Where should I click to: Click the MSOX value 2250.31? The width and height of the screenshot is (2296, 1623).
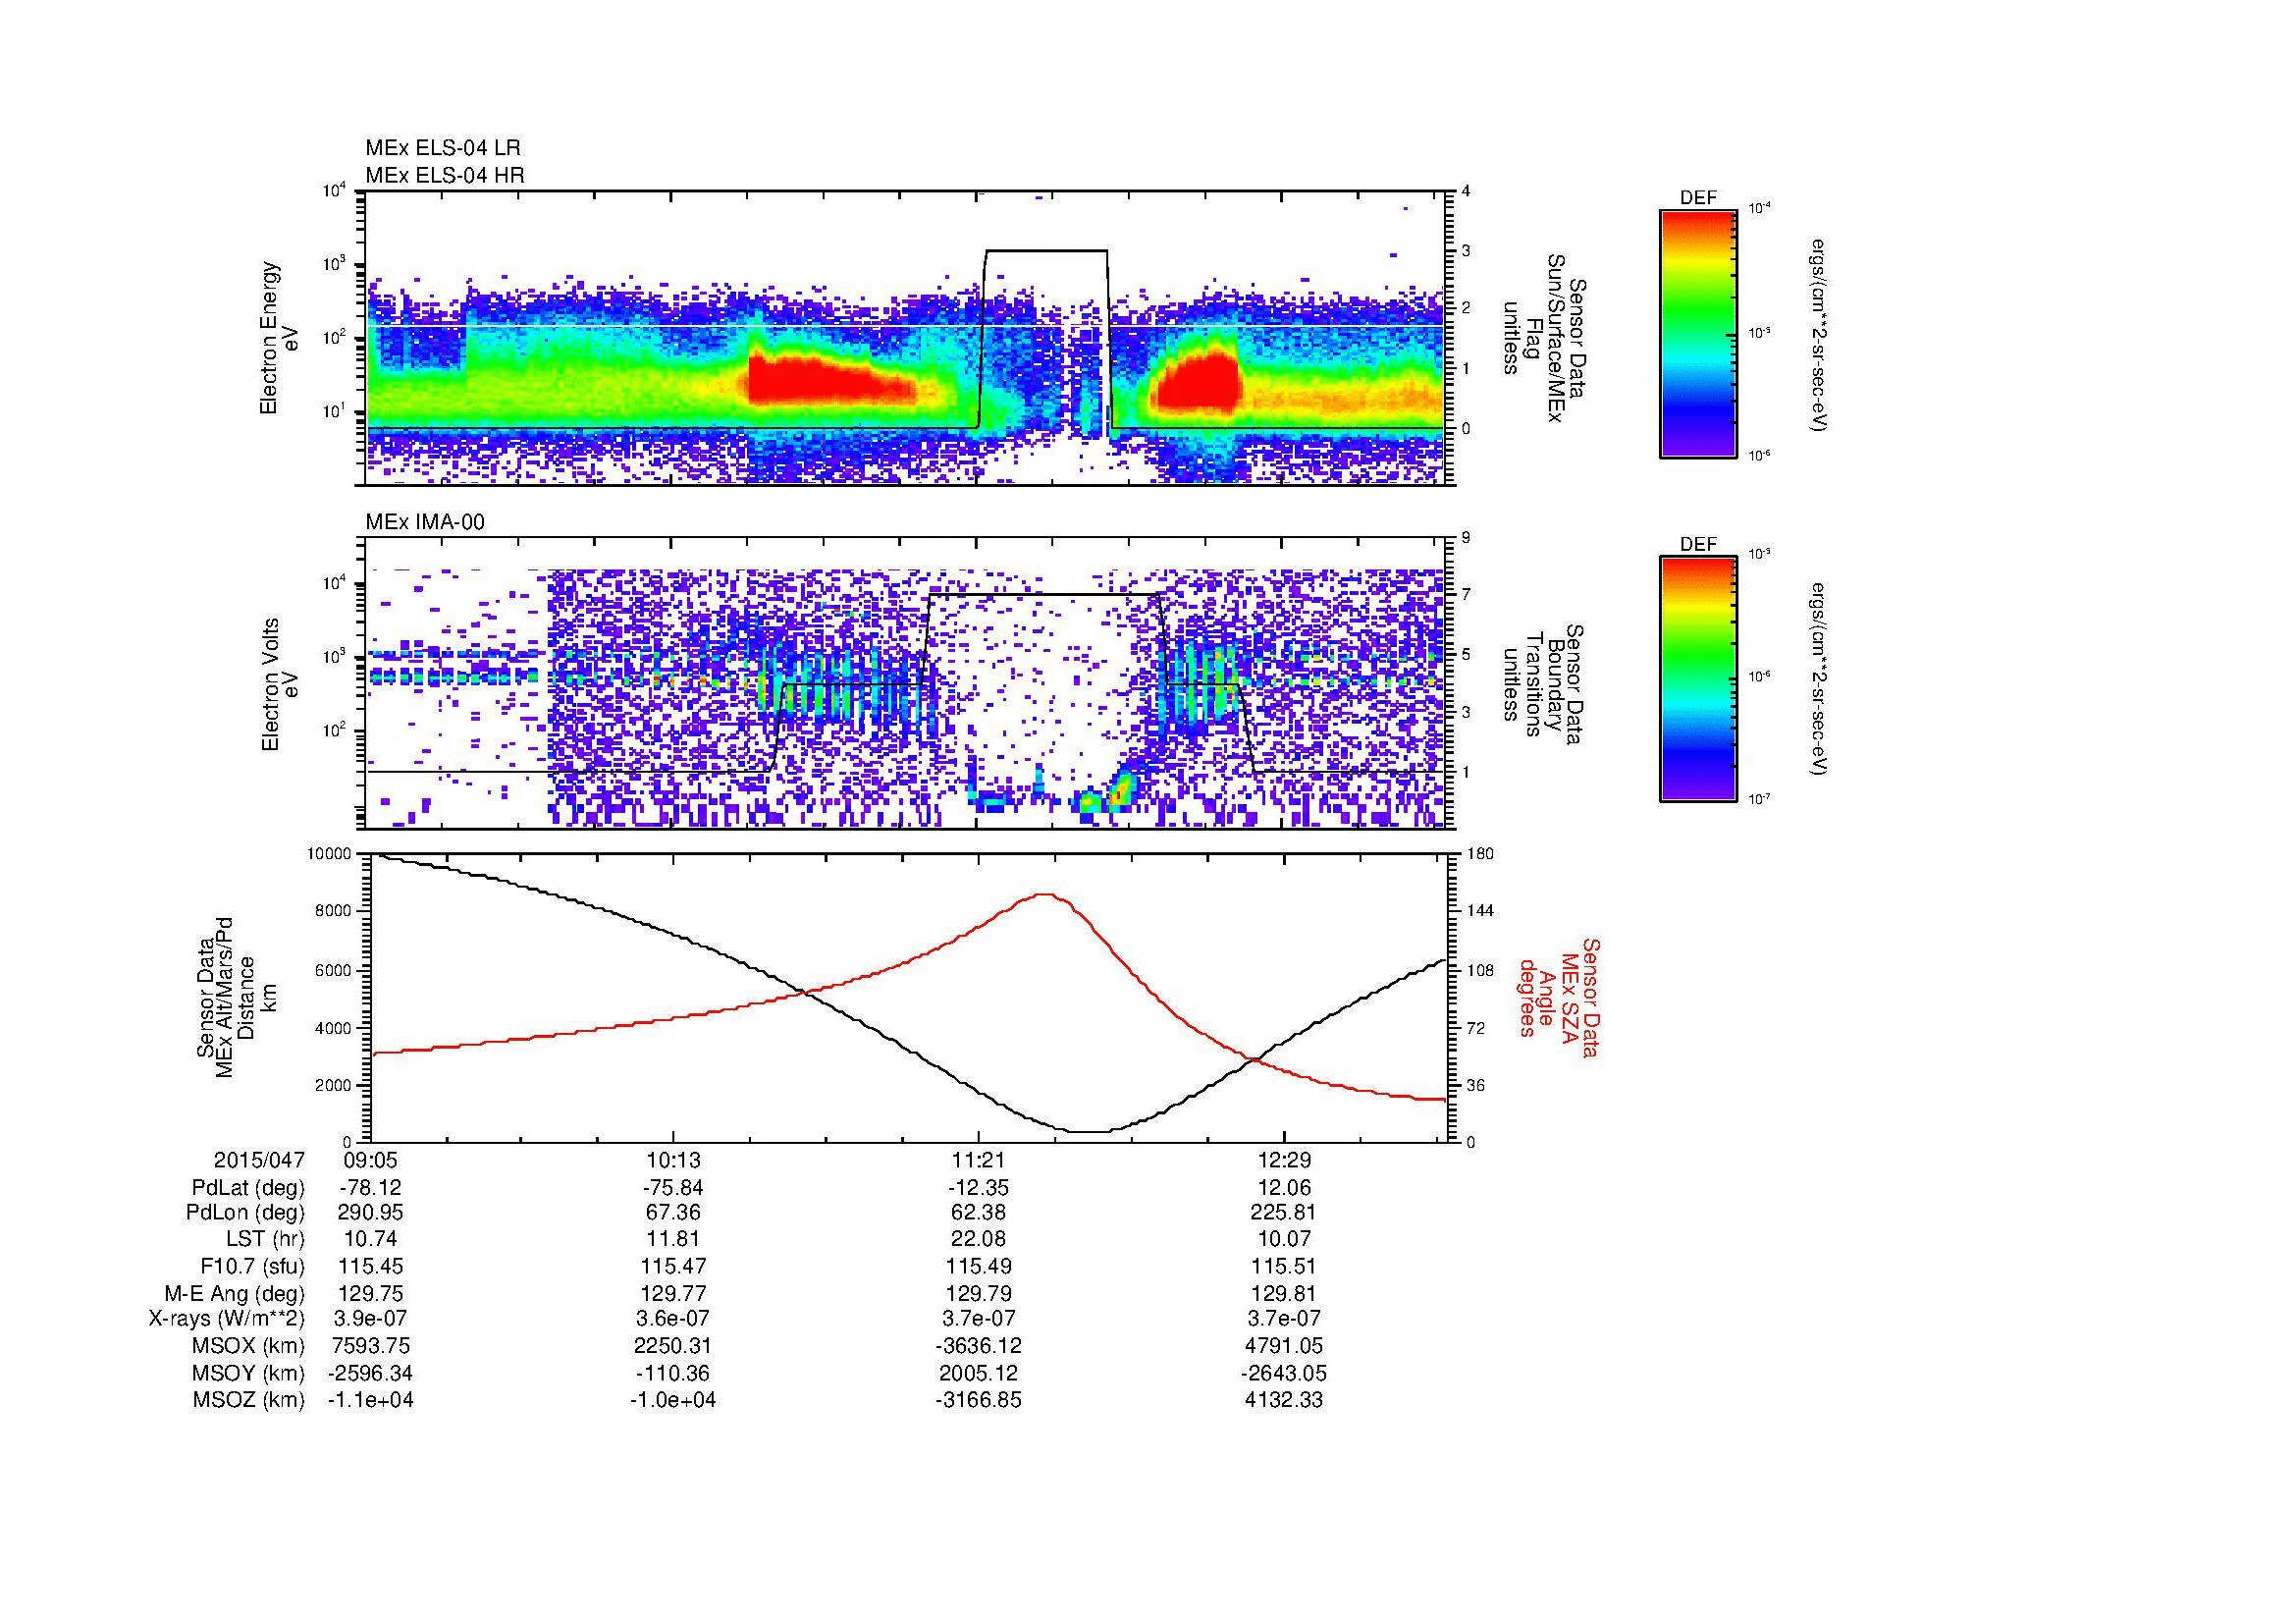click(673, 1347)
